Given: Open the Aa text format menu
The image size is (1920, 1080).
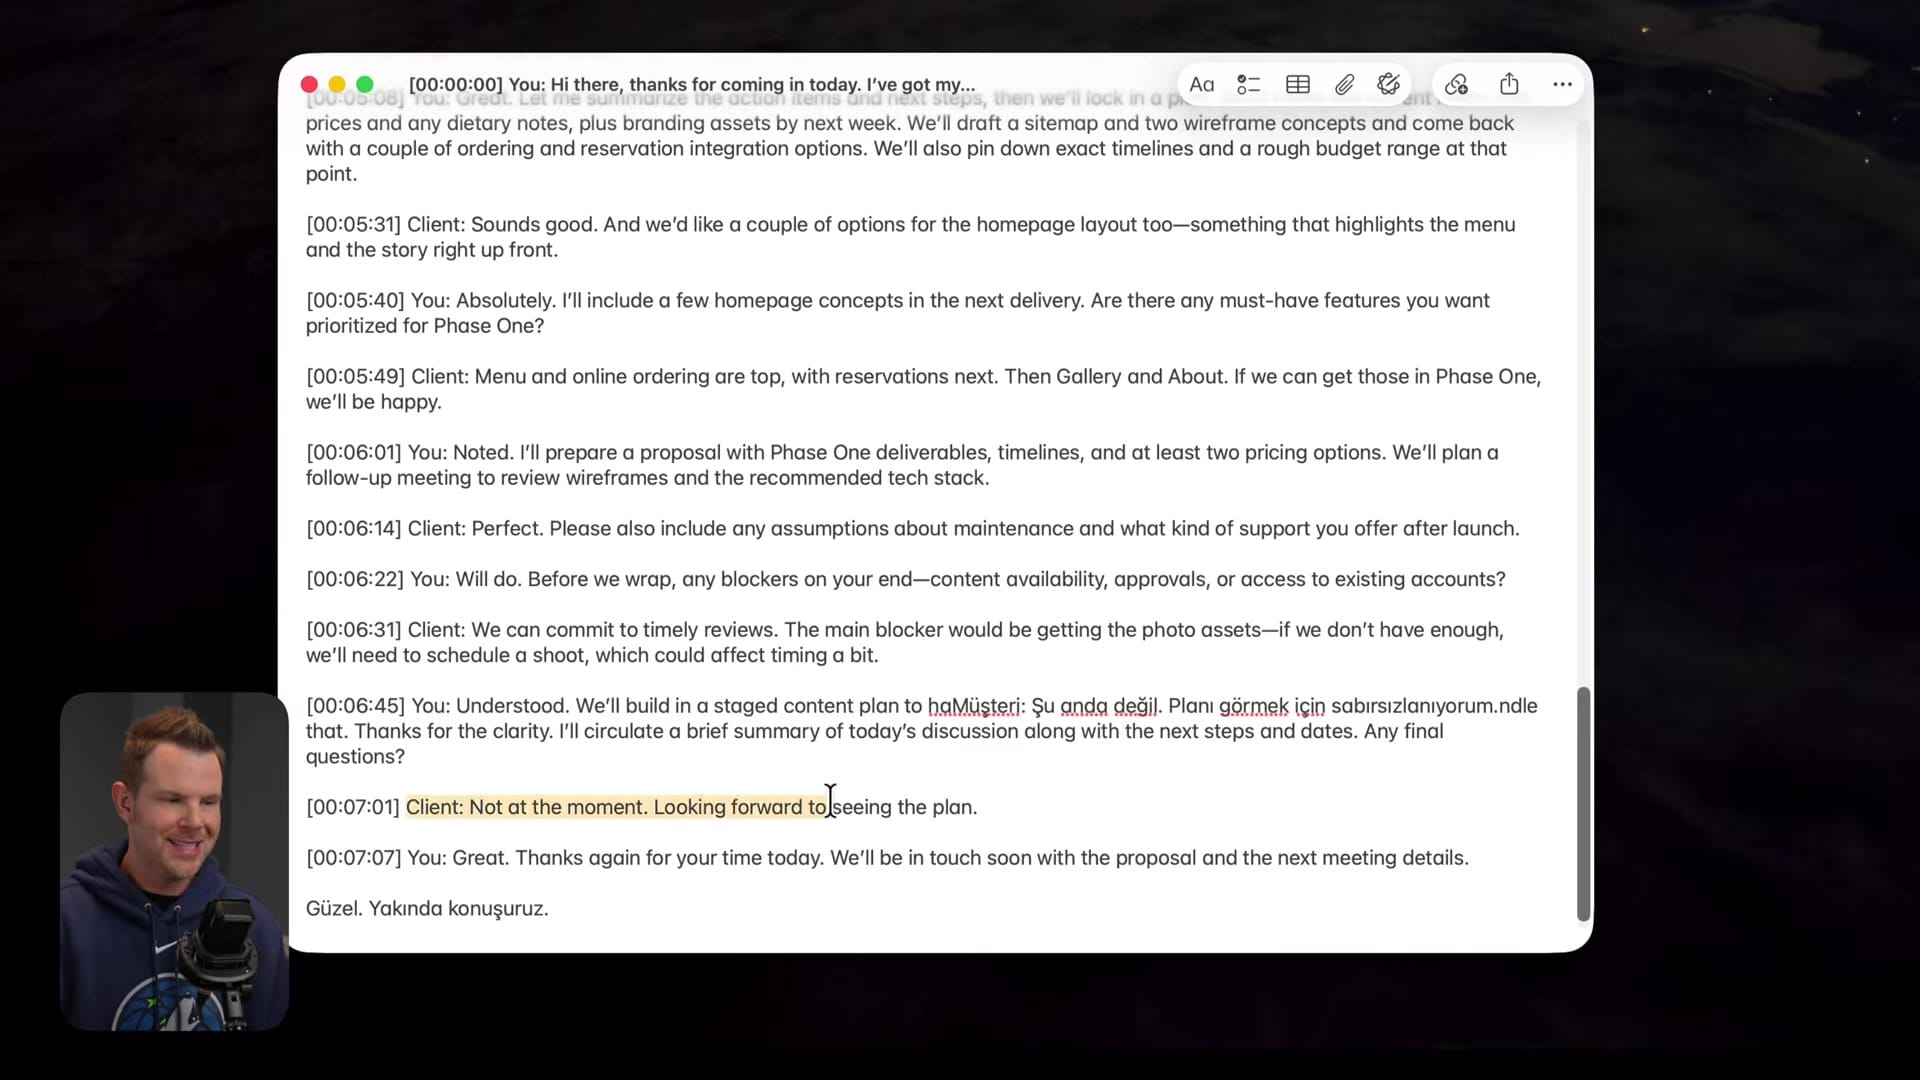Looking at the screenshot, I should (x=1201, y=85).
